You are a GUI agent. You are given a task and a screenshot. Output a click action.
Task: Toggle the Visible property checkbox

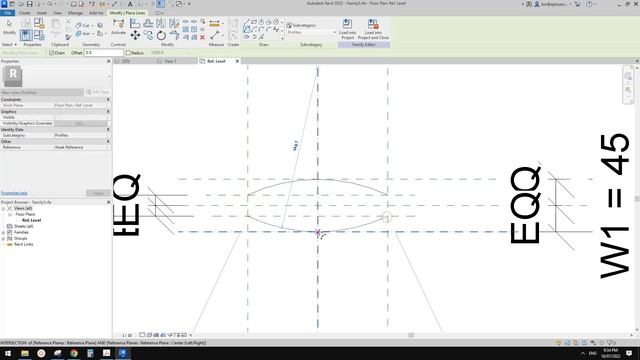(x=57, y=117)
